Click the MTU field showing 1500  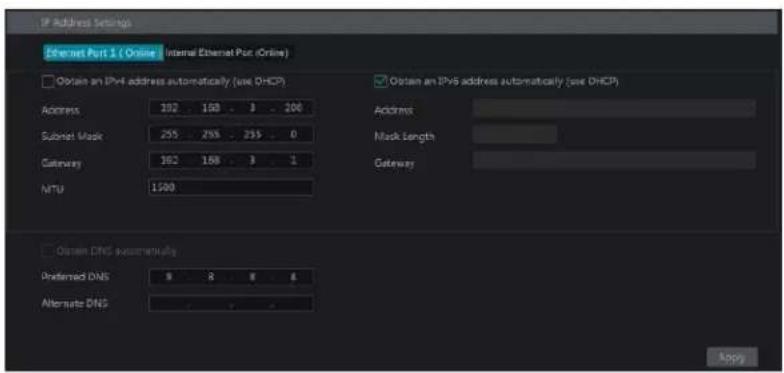231,188
